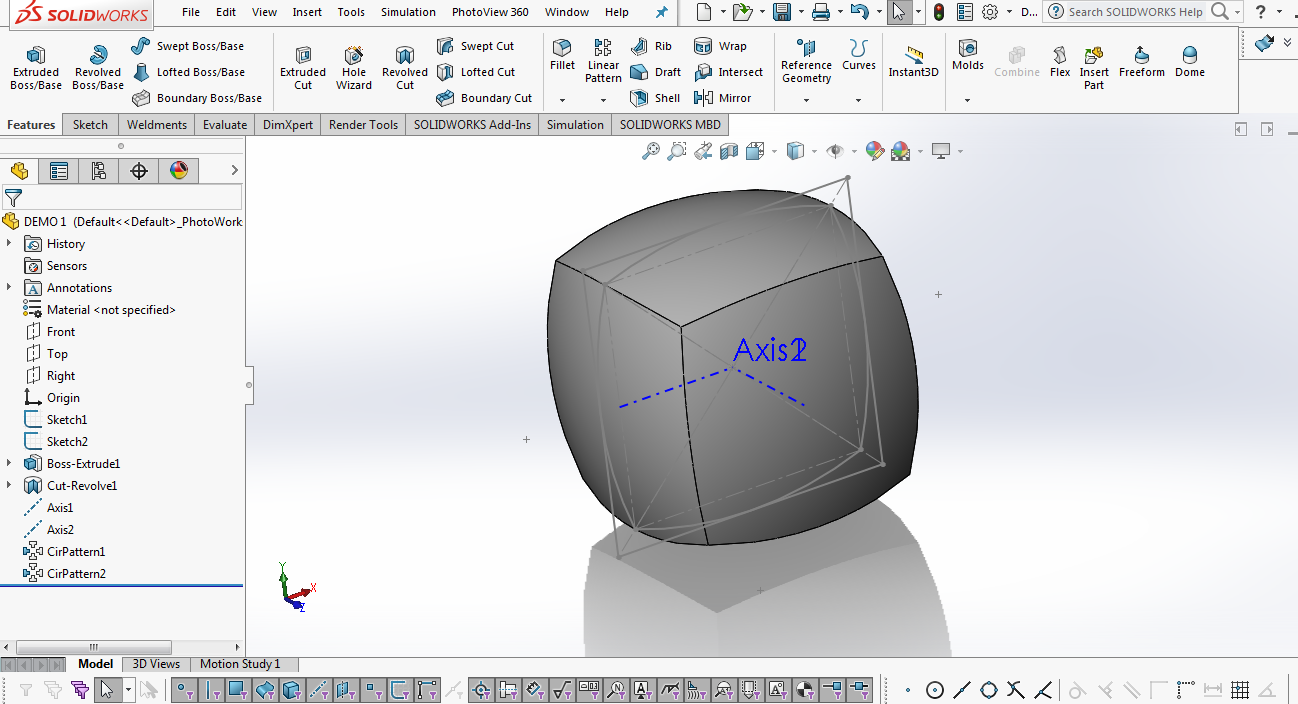Select the Shell tool

point(655,98)
